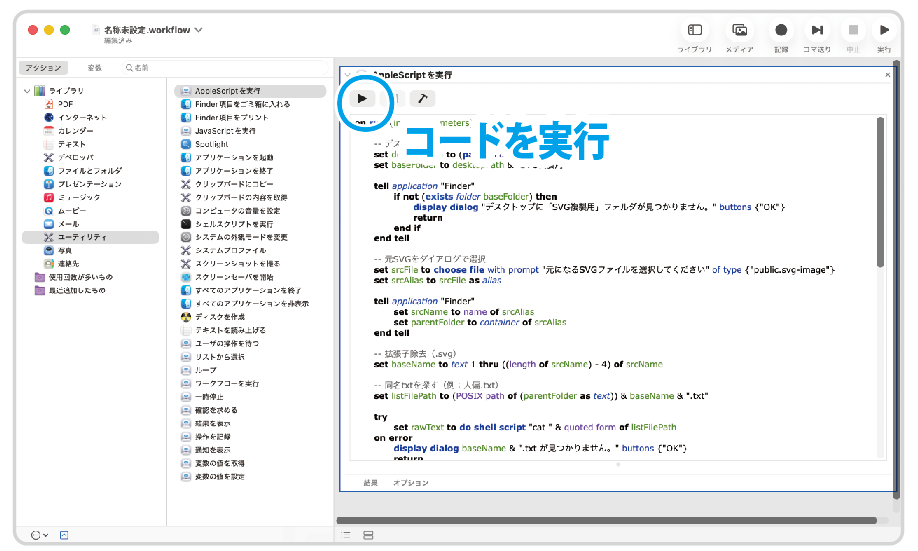Switch to the 変数 tab

click(x=94, y=68)
